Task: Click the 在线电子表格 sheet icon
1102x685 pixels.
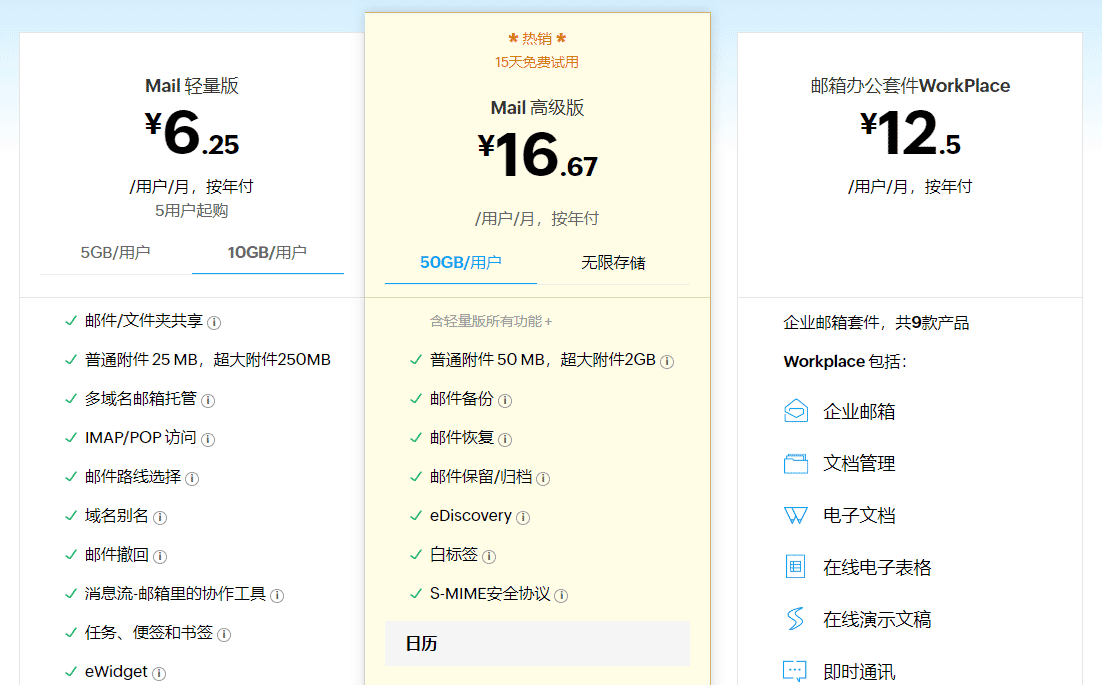Action: (796, 566)
